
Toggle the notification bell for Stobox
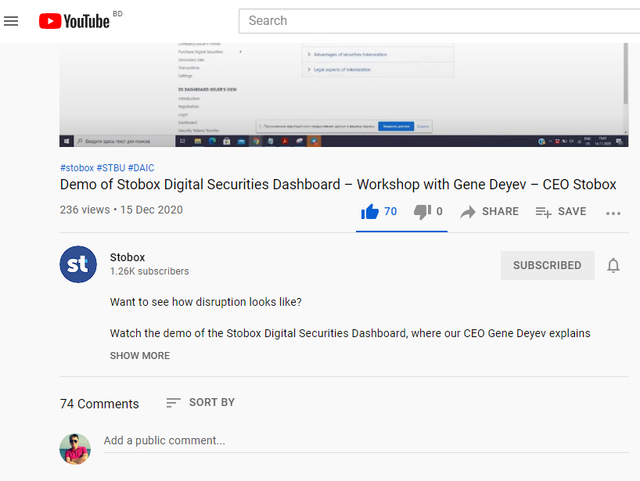613,265
